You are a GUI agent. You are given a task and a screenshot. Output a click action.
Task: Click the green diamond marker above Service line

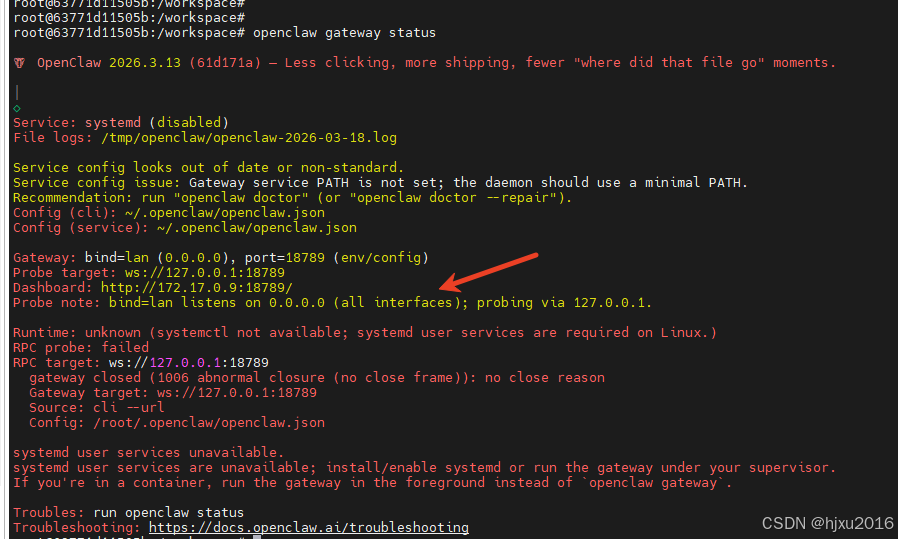pyautogui.click(x=17, y=108)
